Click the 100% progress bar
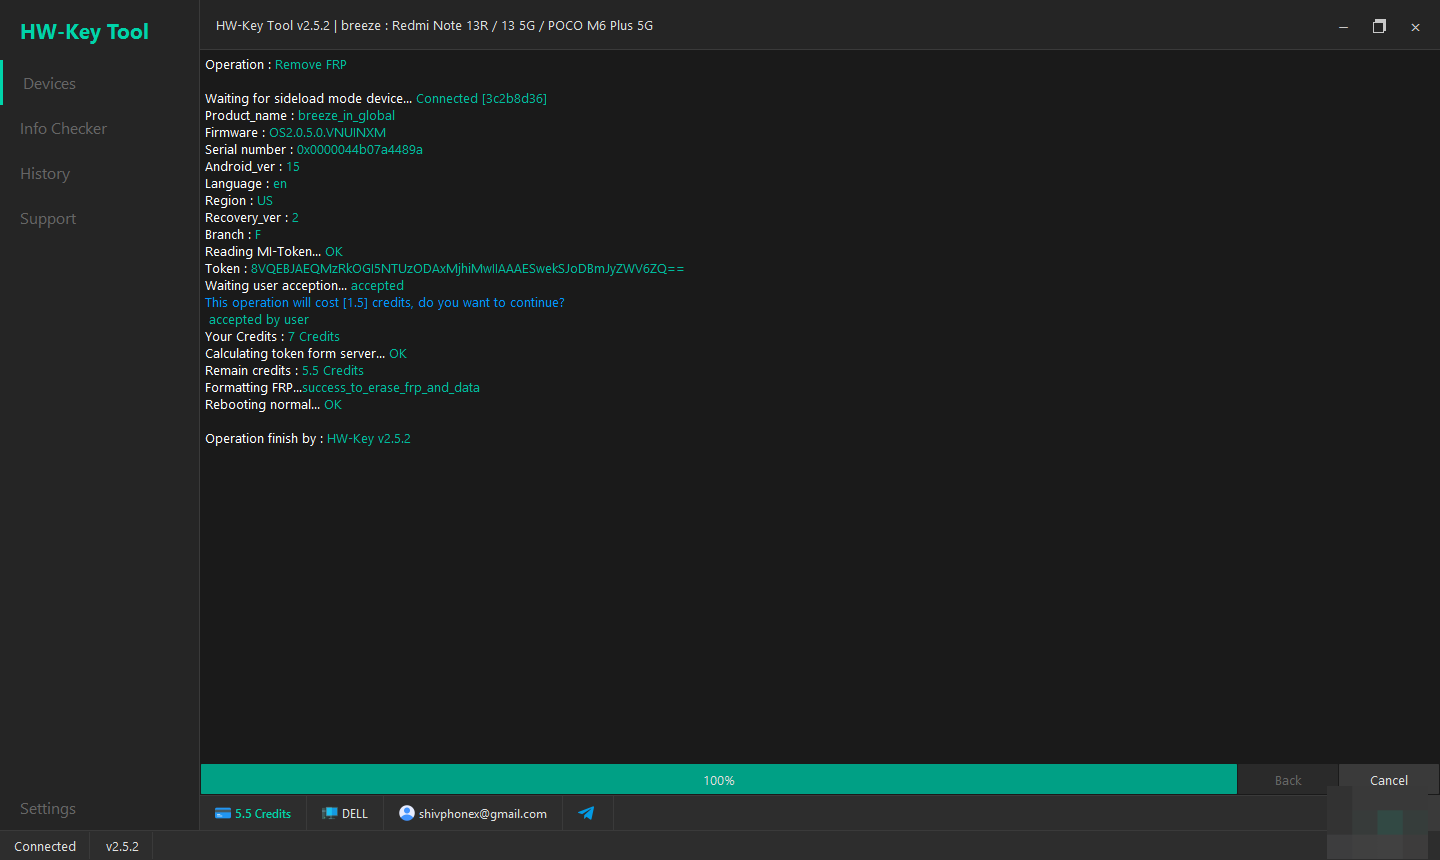The image size is (1440, 860). (719, 780)
